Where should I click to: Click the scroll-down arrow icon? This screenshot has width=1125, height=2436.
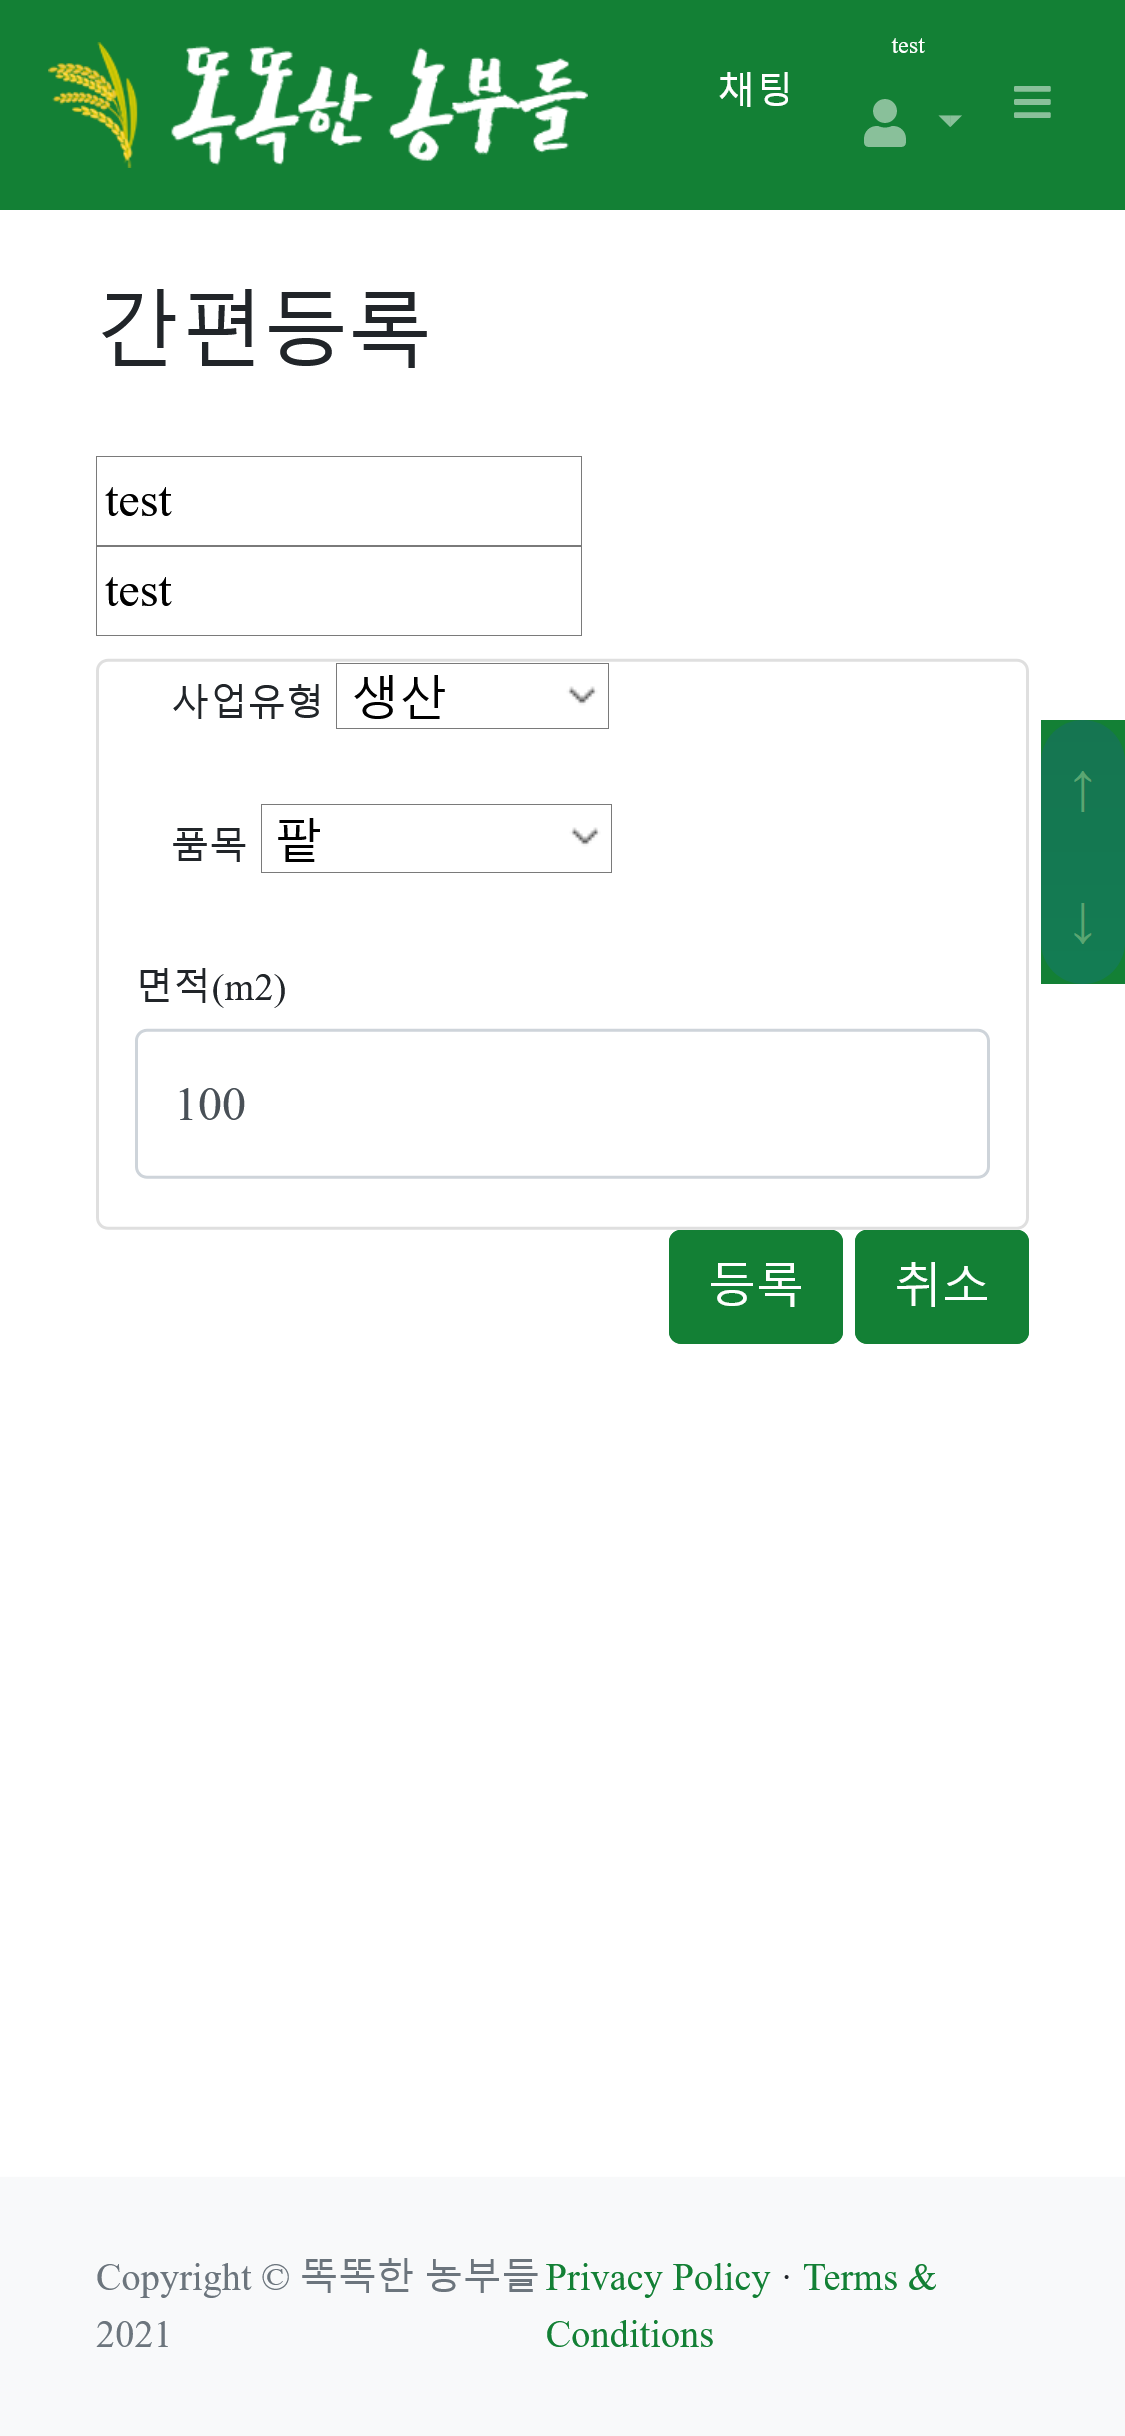(x=1082, y=922)
